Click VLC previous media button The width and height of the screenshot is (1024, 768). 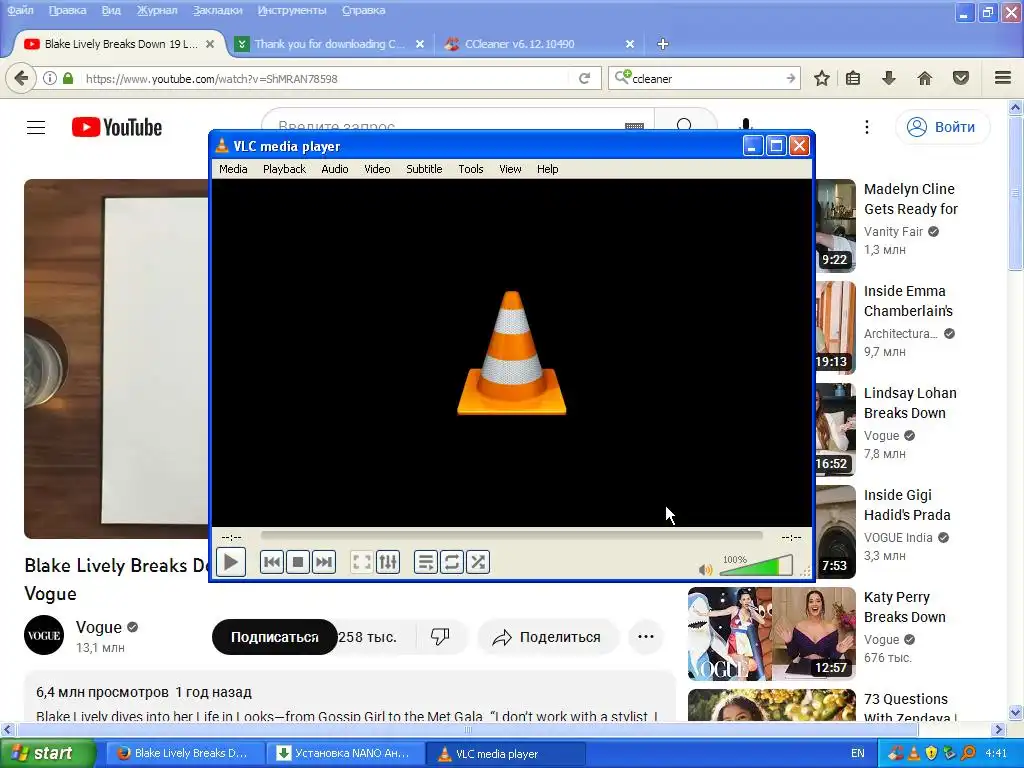pyautogui.click(x=272, y=562)
